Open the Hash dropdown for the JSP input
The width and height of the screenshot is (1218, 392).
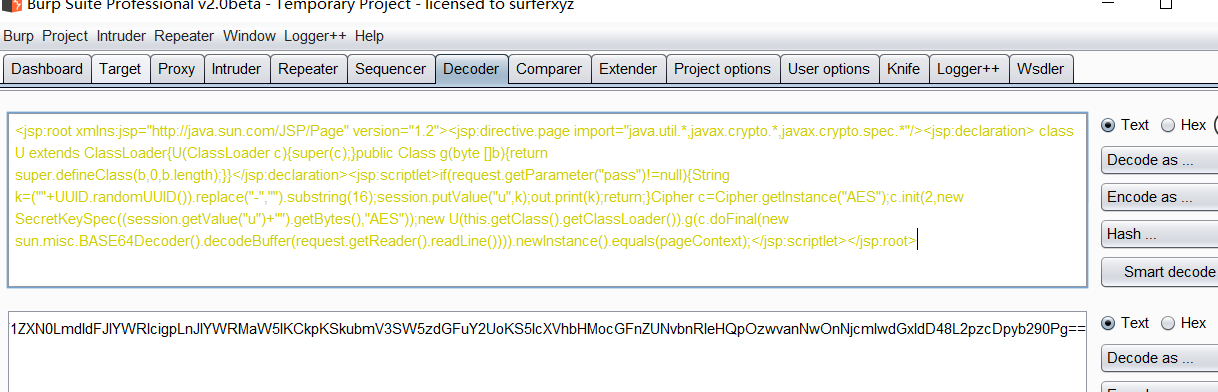tap(1159, 234)
